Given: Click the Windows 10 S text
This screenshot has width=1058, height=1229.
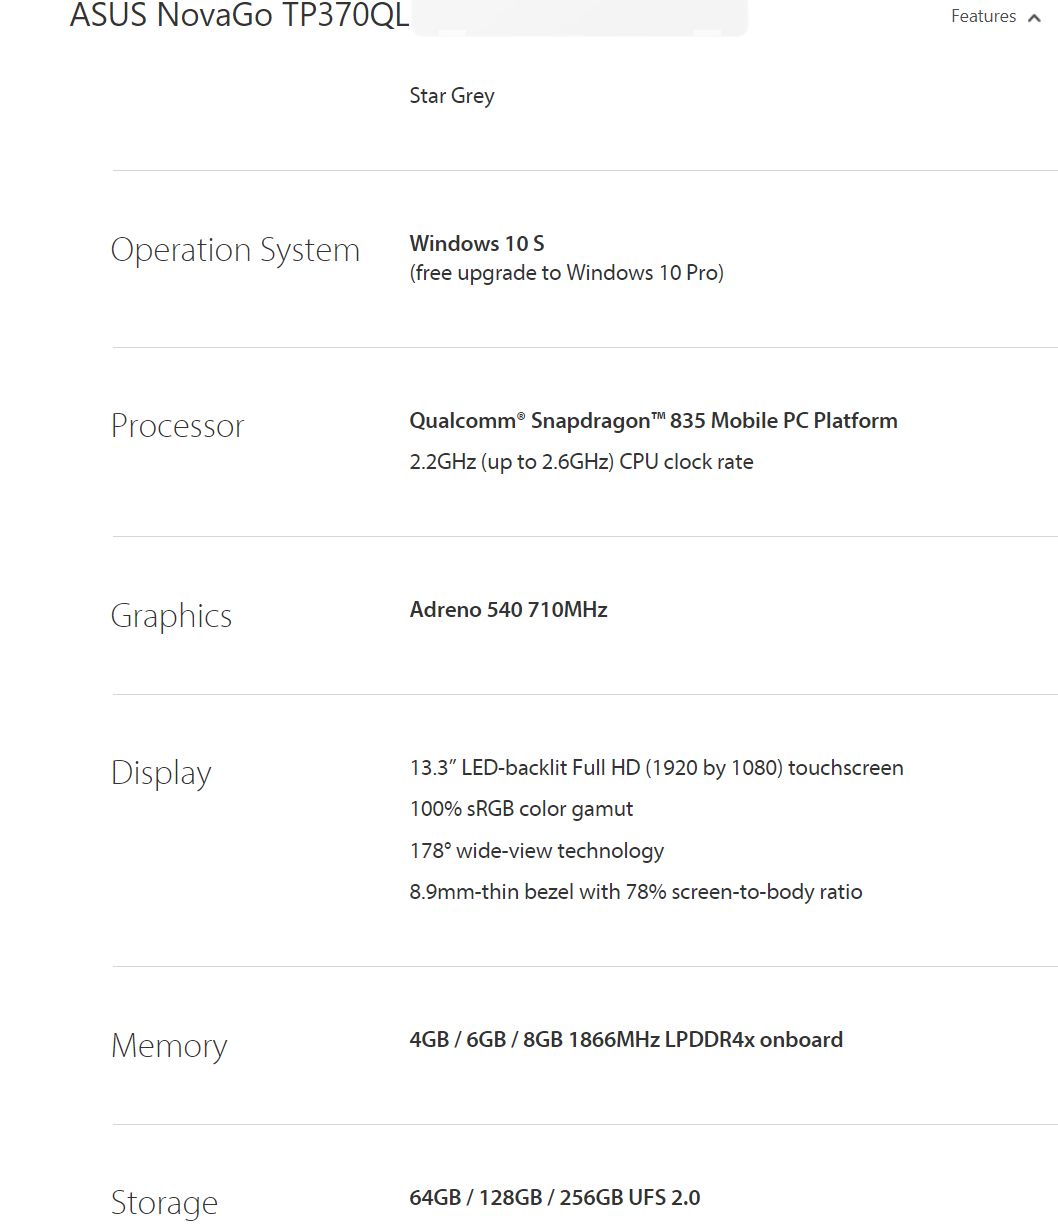Looking at the screenshot, I should pos(477,244).
